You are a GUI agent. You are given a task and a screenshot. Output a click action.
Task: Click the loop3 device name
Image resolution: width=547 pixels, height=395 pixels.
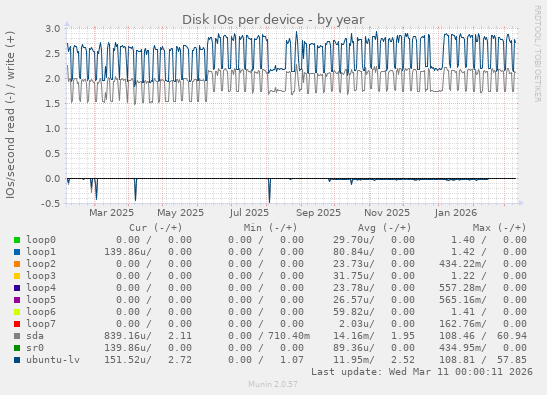tap(41, 276)
